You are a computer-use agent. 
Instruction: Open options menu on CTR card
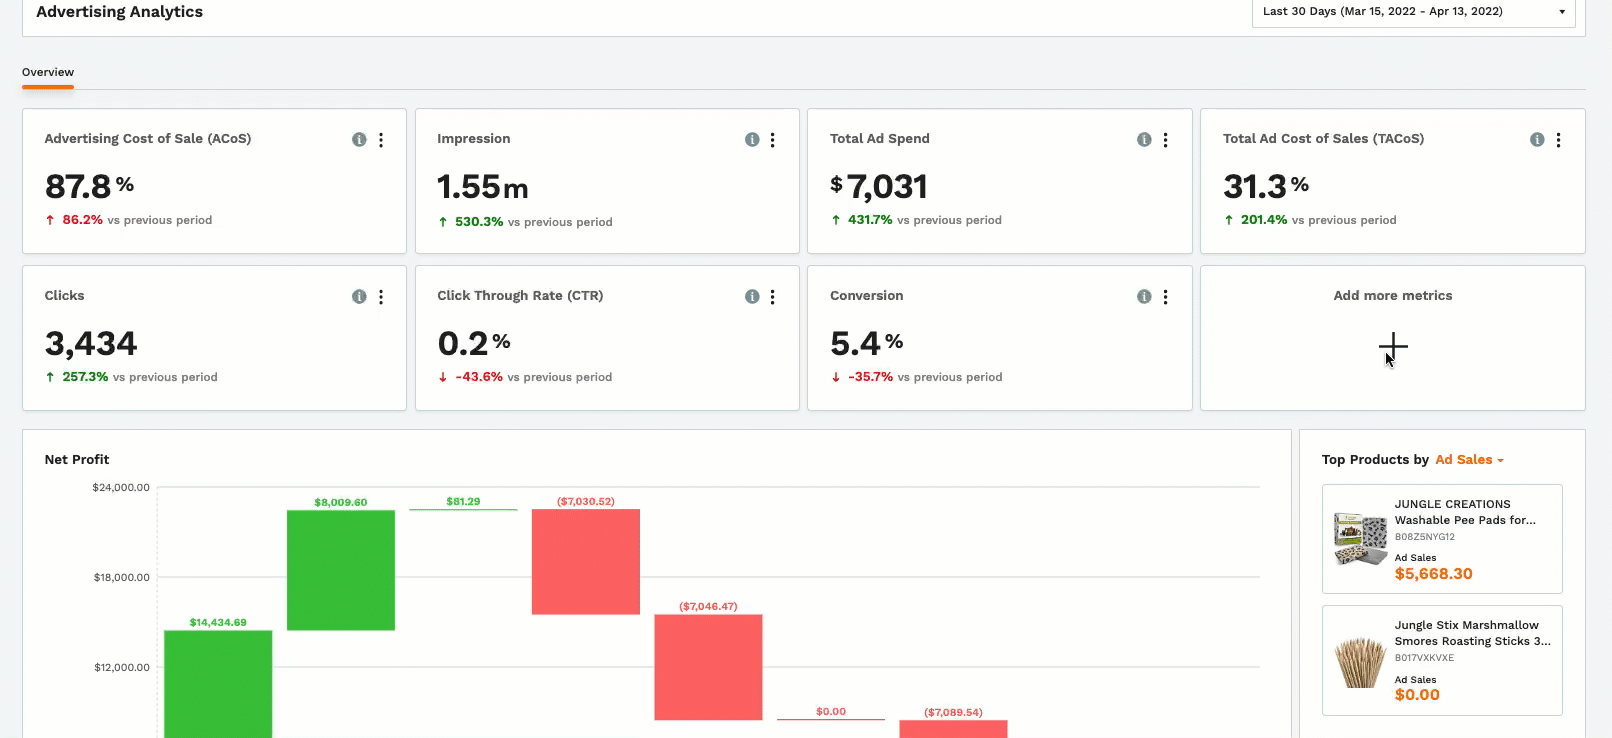coord(773,297)
